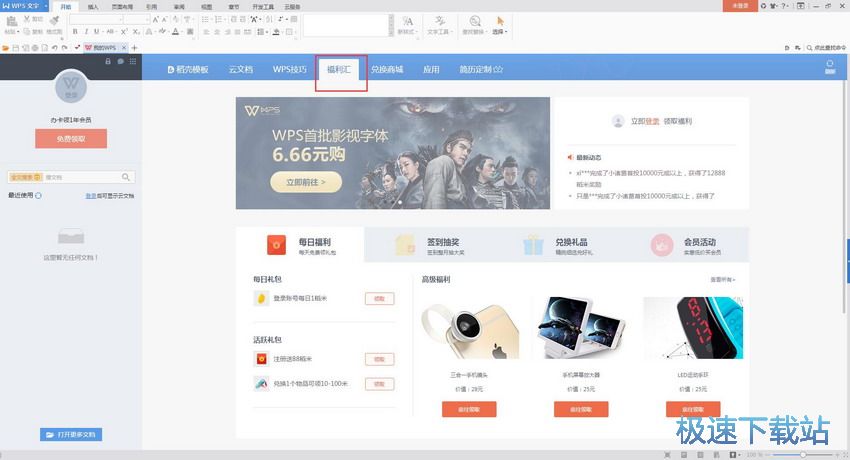Switch to the 插入 ribbon tab
The width and height of the screenshot is (850, 460).
(93, 7)
